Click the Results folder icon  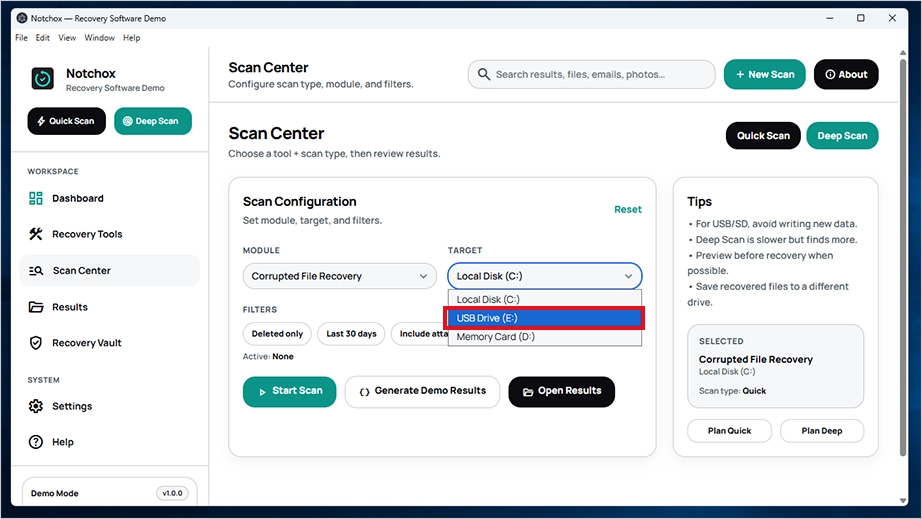36,307
